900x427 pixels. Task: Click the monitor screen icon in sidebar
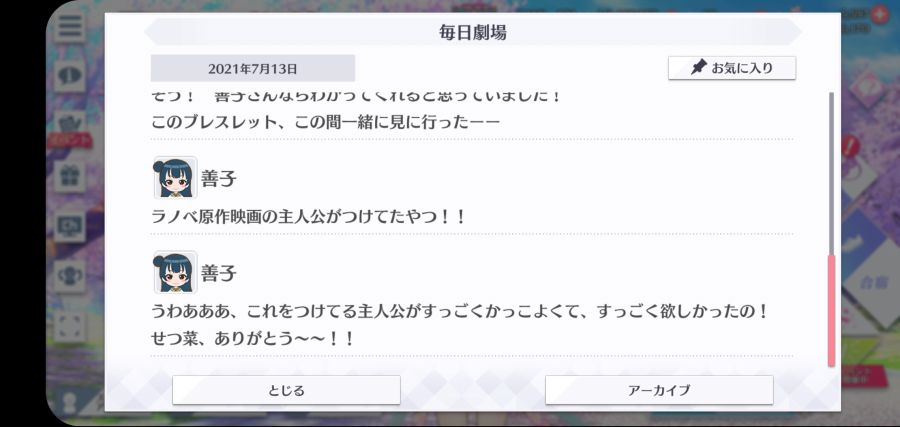(x=69, y=227)
